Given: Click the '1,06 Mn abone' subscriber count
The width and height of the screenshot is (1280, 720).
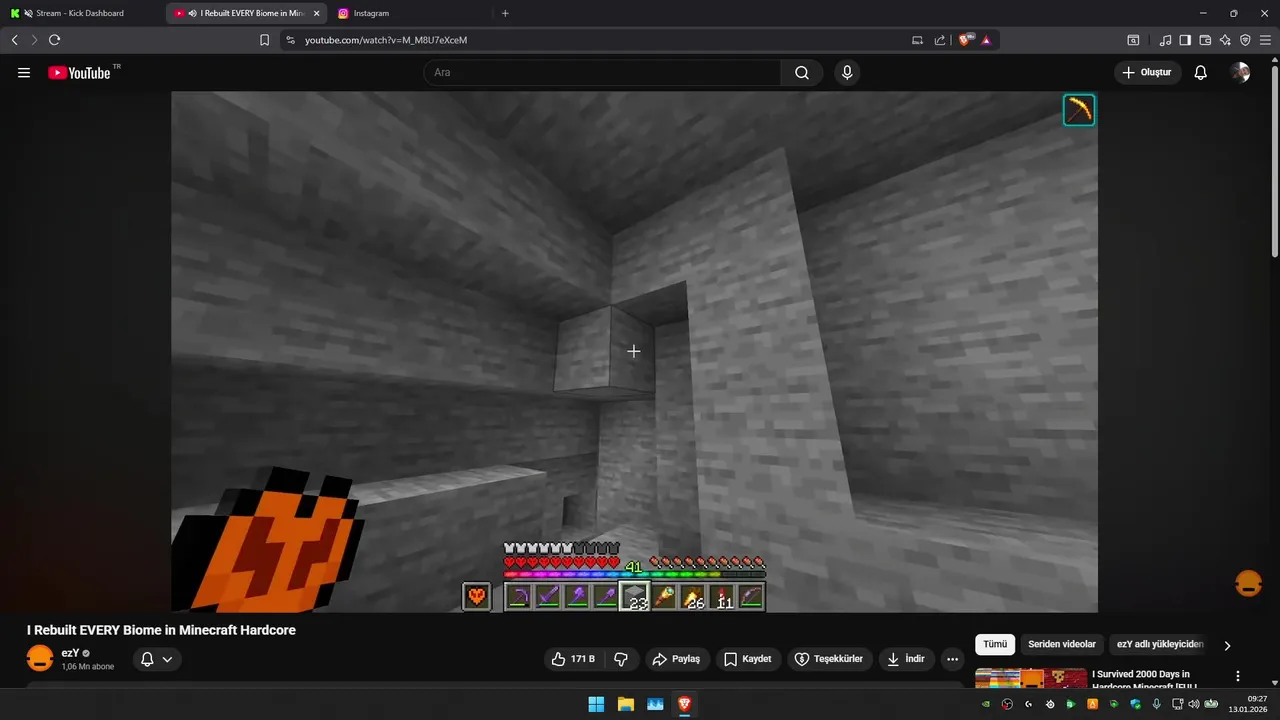Looking at the screenshot, I should 88,667.
